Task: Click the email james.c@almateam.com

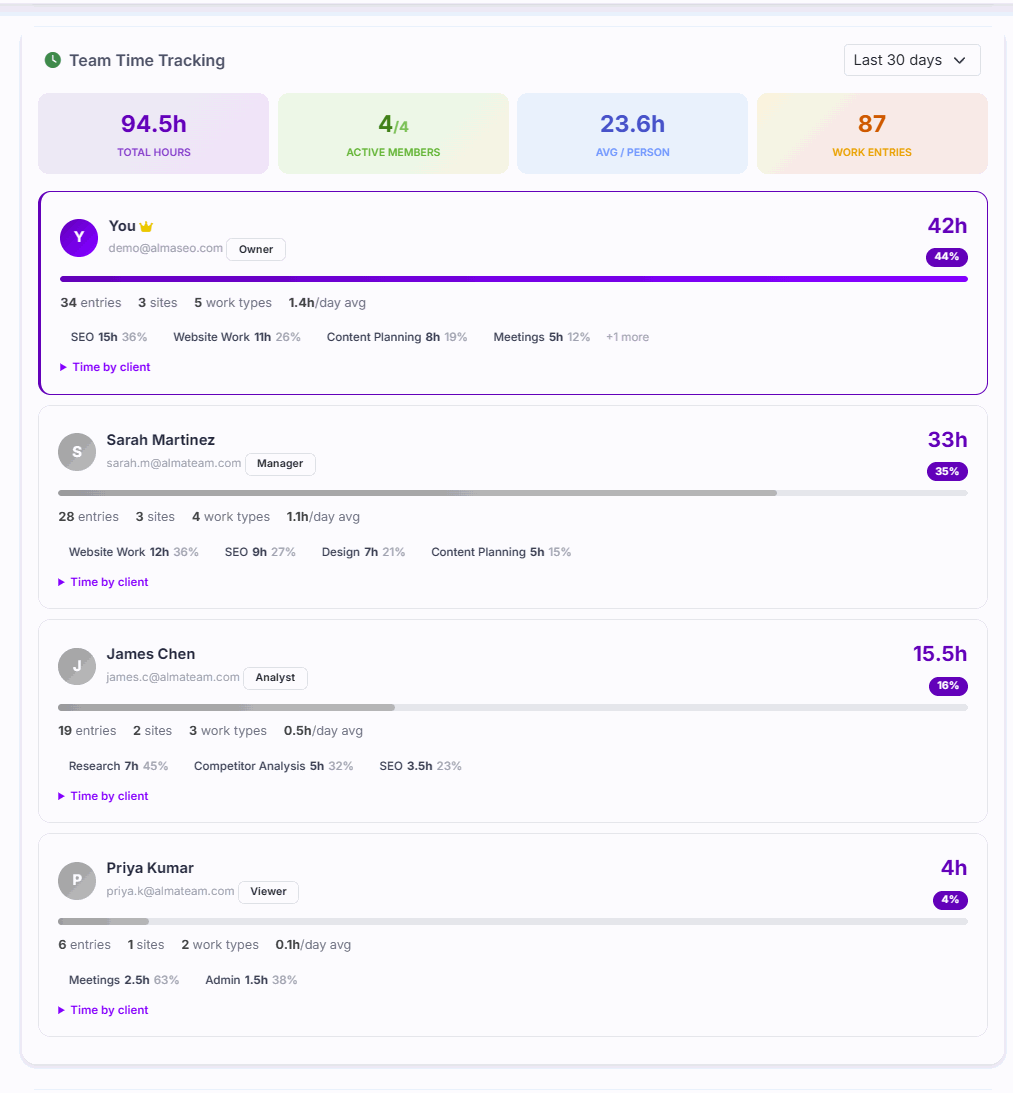Action: click(x=173, y=677)
